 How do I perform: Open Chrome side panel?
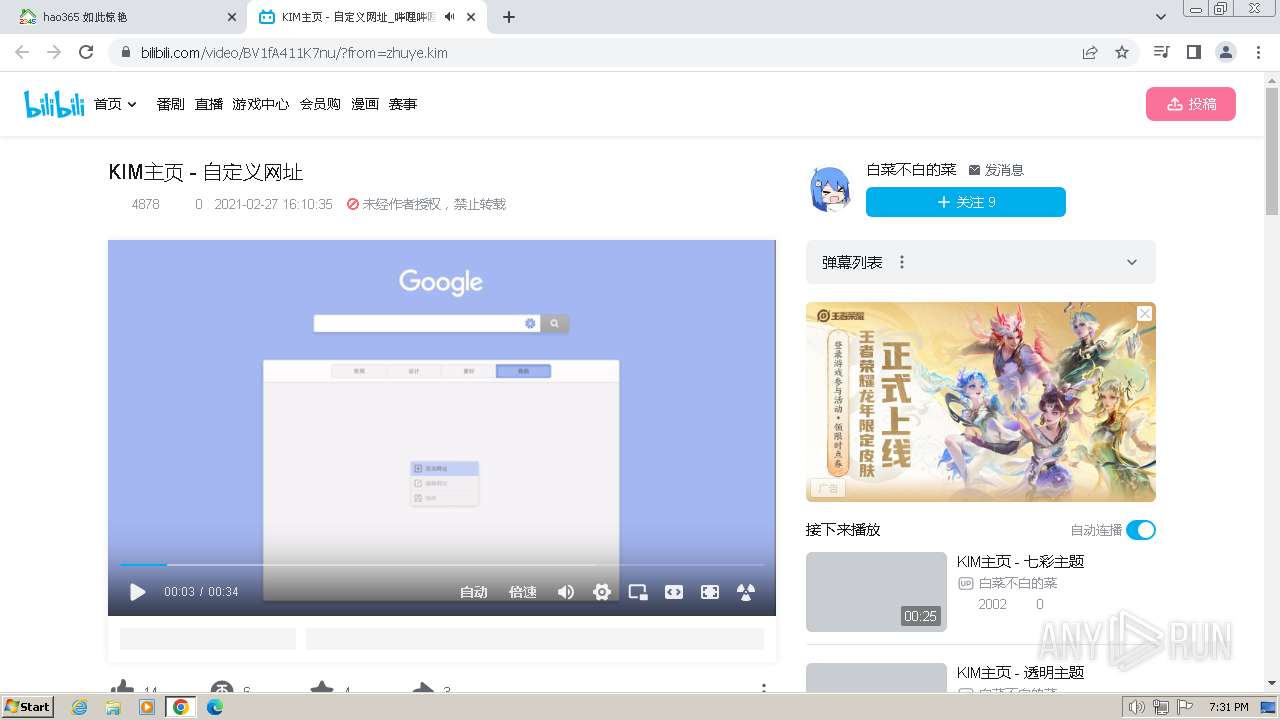[x=1193, y=52]
